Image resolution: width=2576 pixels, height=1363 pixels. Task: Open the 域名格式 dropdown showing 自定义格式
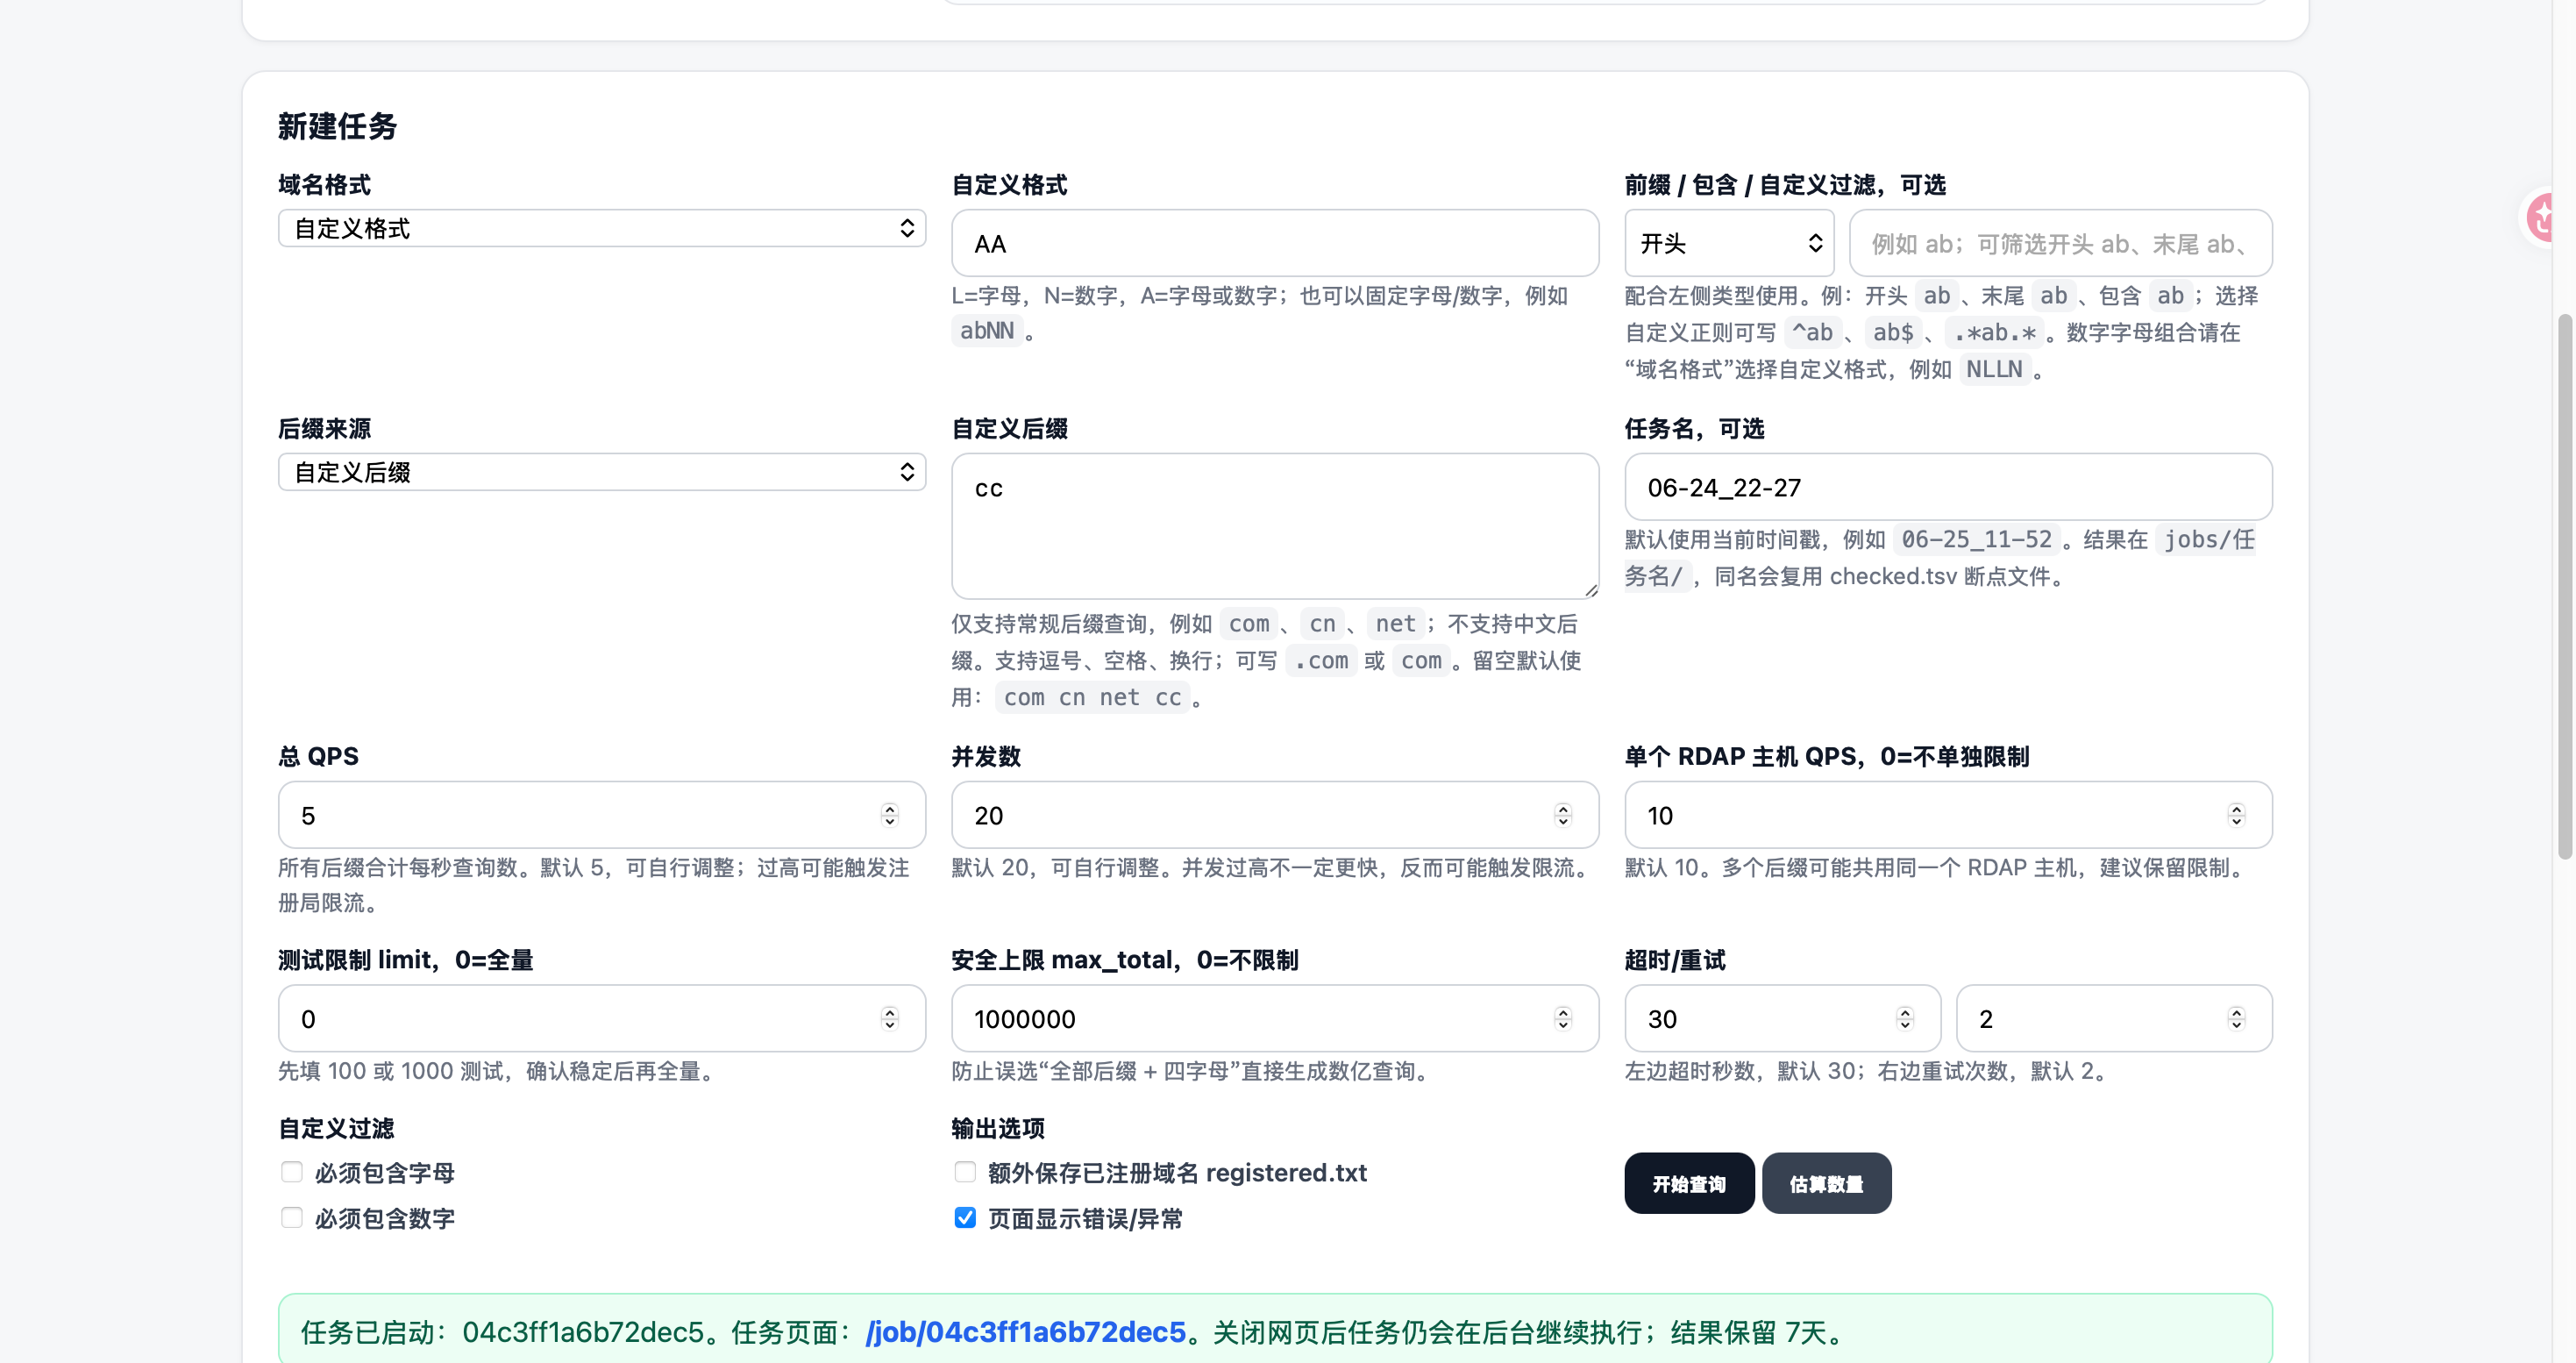point(601,228)
